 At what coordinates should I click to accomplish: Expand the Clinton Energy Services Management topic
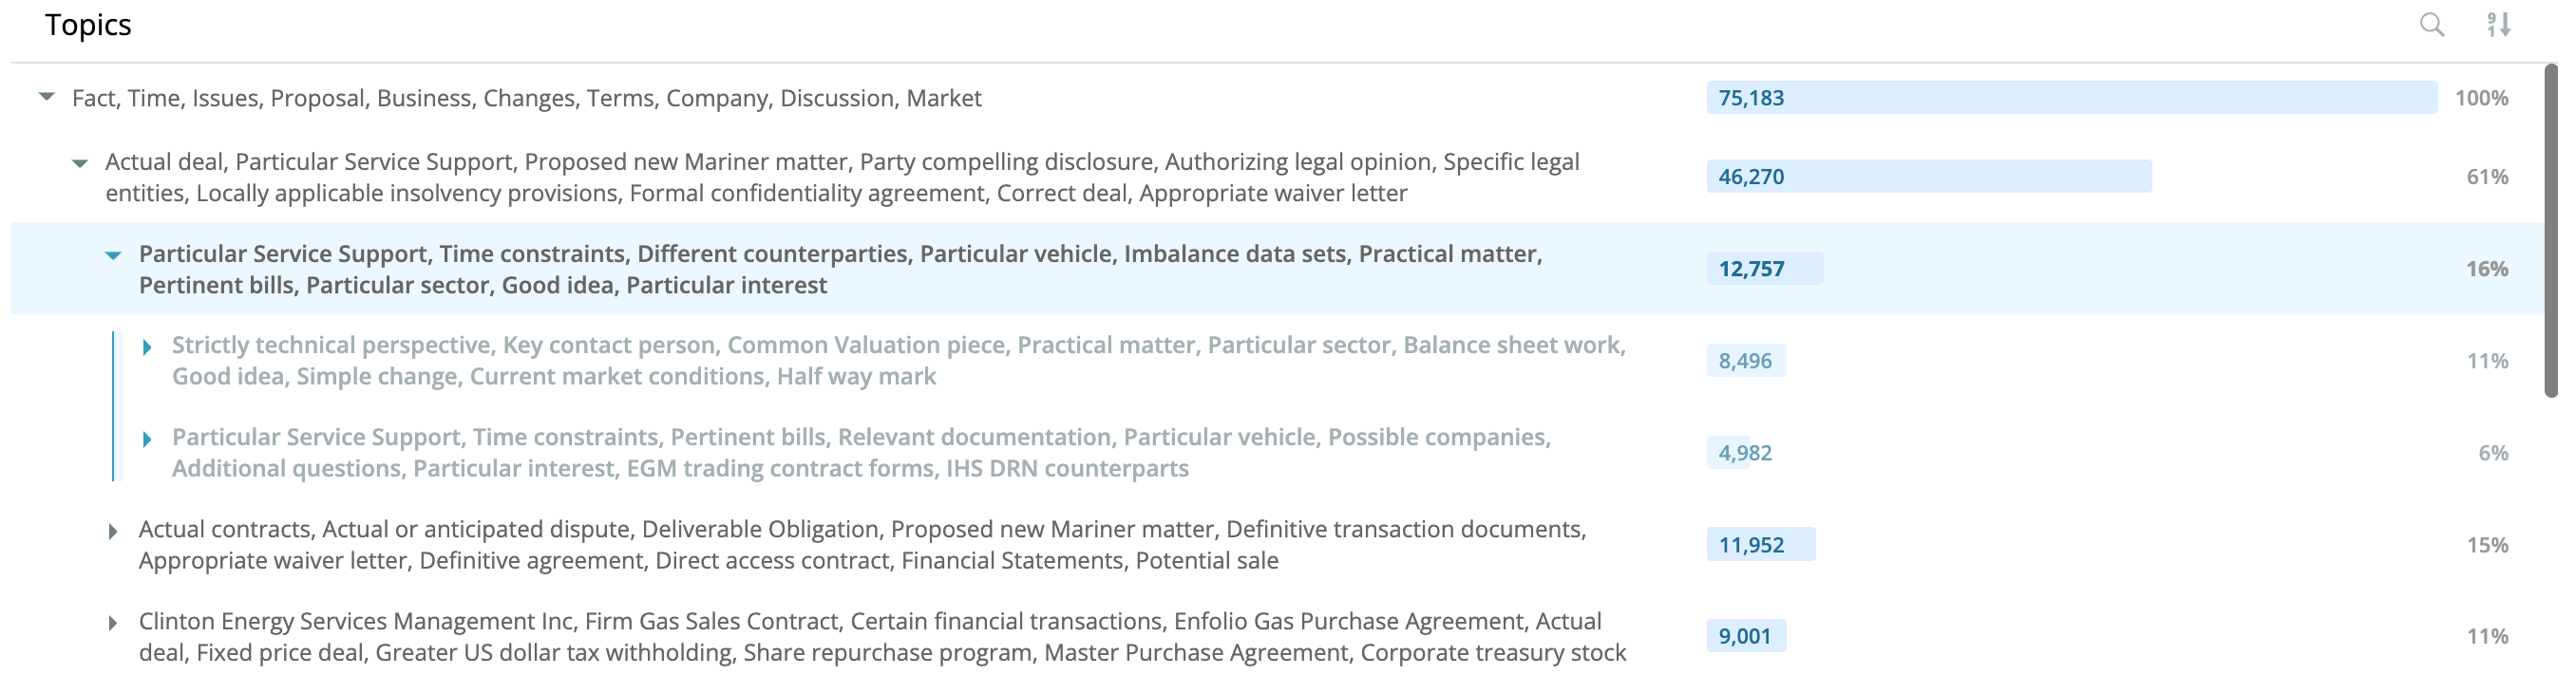[x=113, y=623]
